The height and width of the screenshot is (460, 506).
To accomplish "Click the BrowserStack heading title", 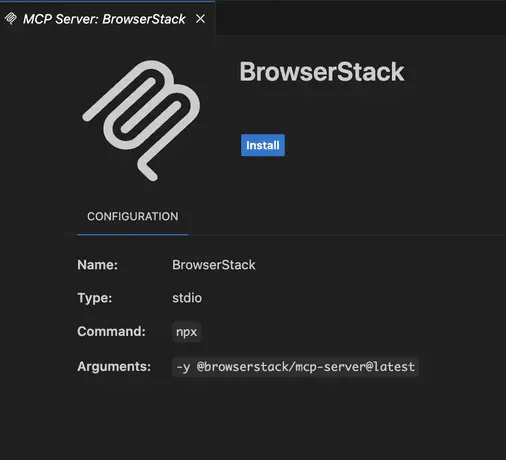I will point(322,72).
